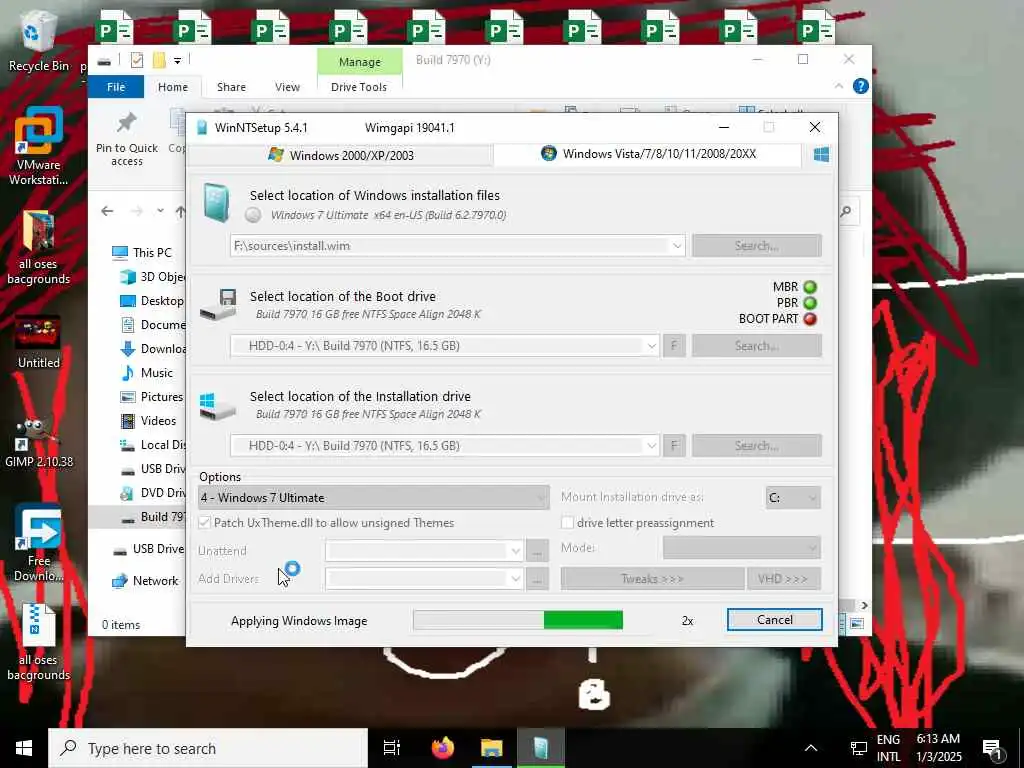Open the Installation drive selection dropdown
This screenshot has height=768, width=1024.
click(x=651, y=445)
